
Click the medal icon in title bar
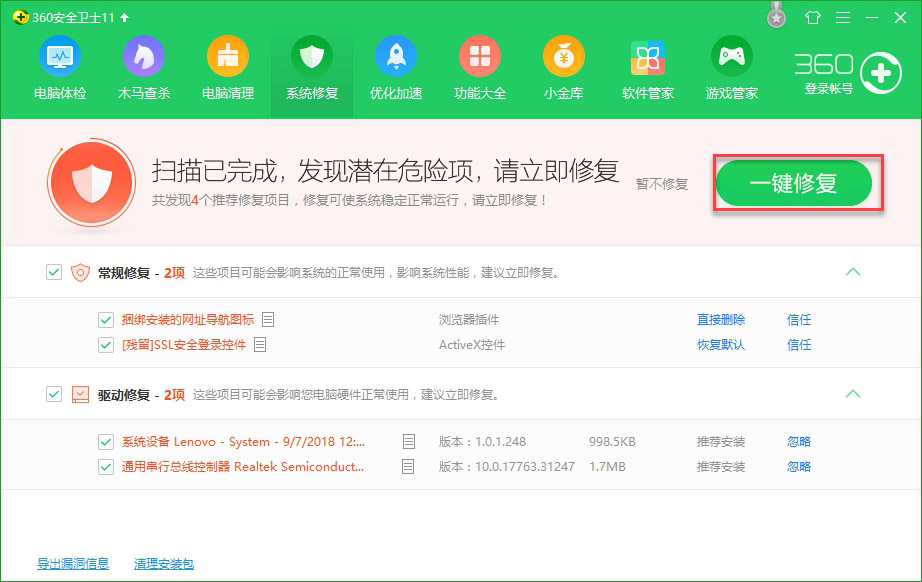[776, 15]
